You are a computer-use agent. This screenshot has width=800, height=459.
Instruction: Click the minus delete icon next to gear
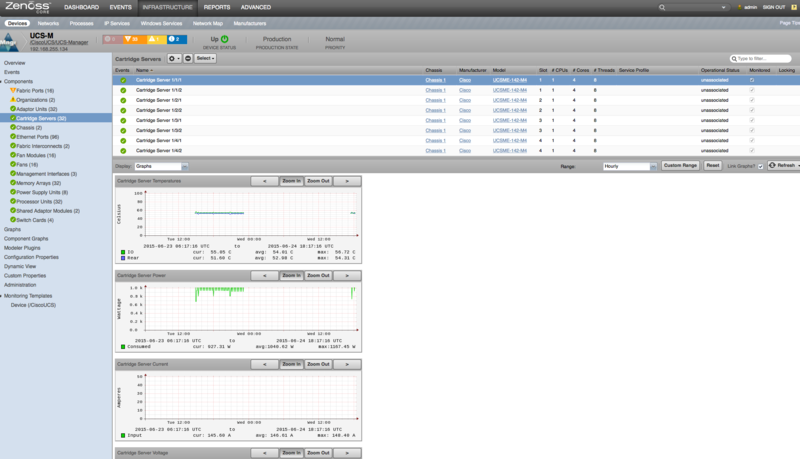click(x=188, y=59)
